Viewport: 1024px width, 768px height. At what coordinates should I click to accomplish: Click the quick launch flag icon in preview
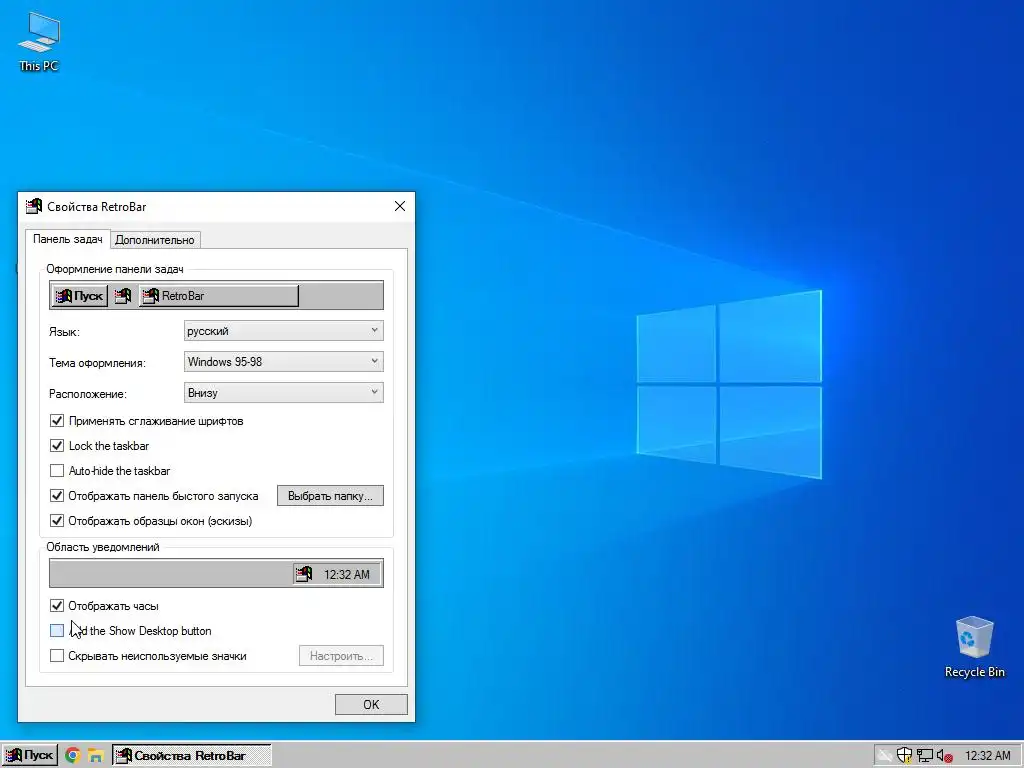pyautogui.click(x=123, y=296)
